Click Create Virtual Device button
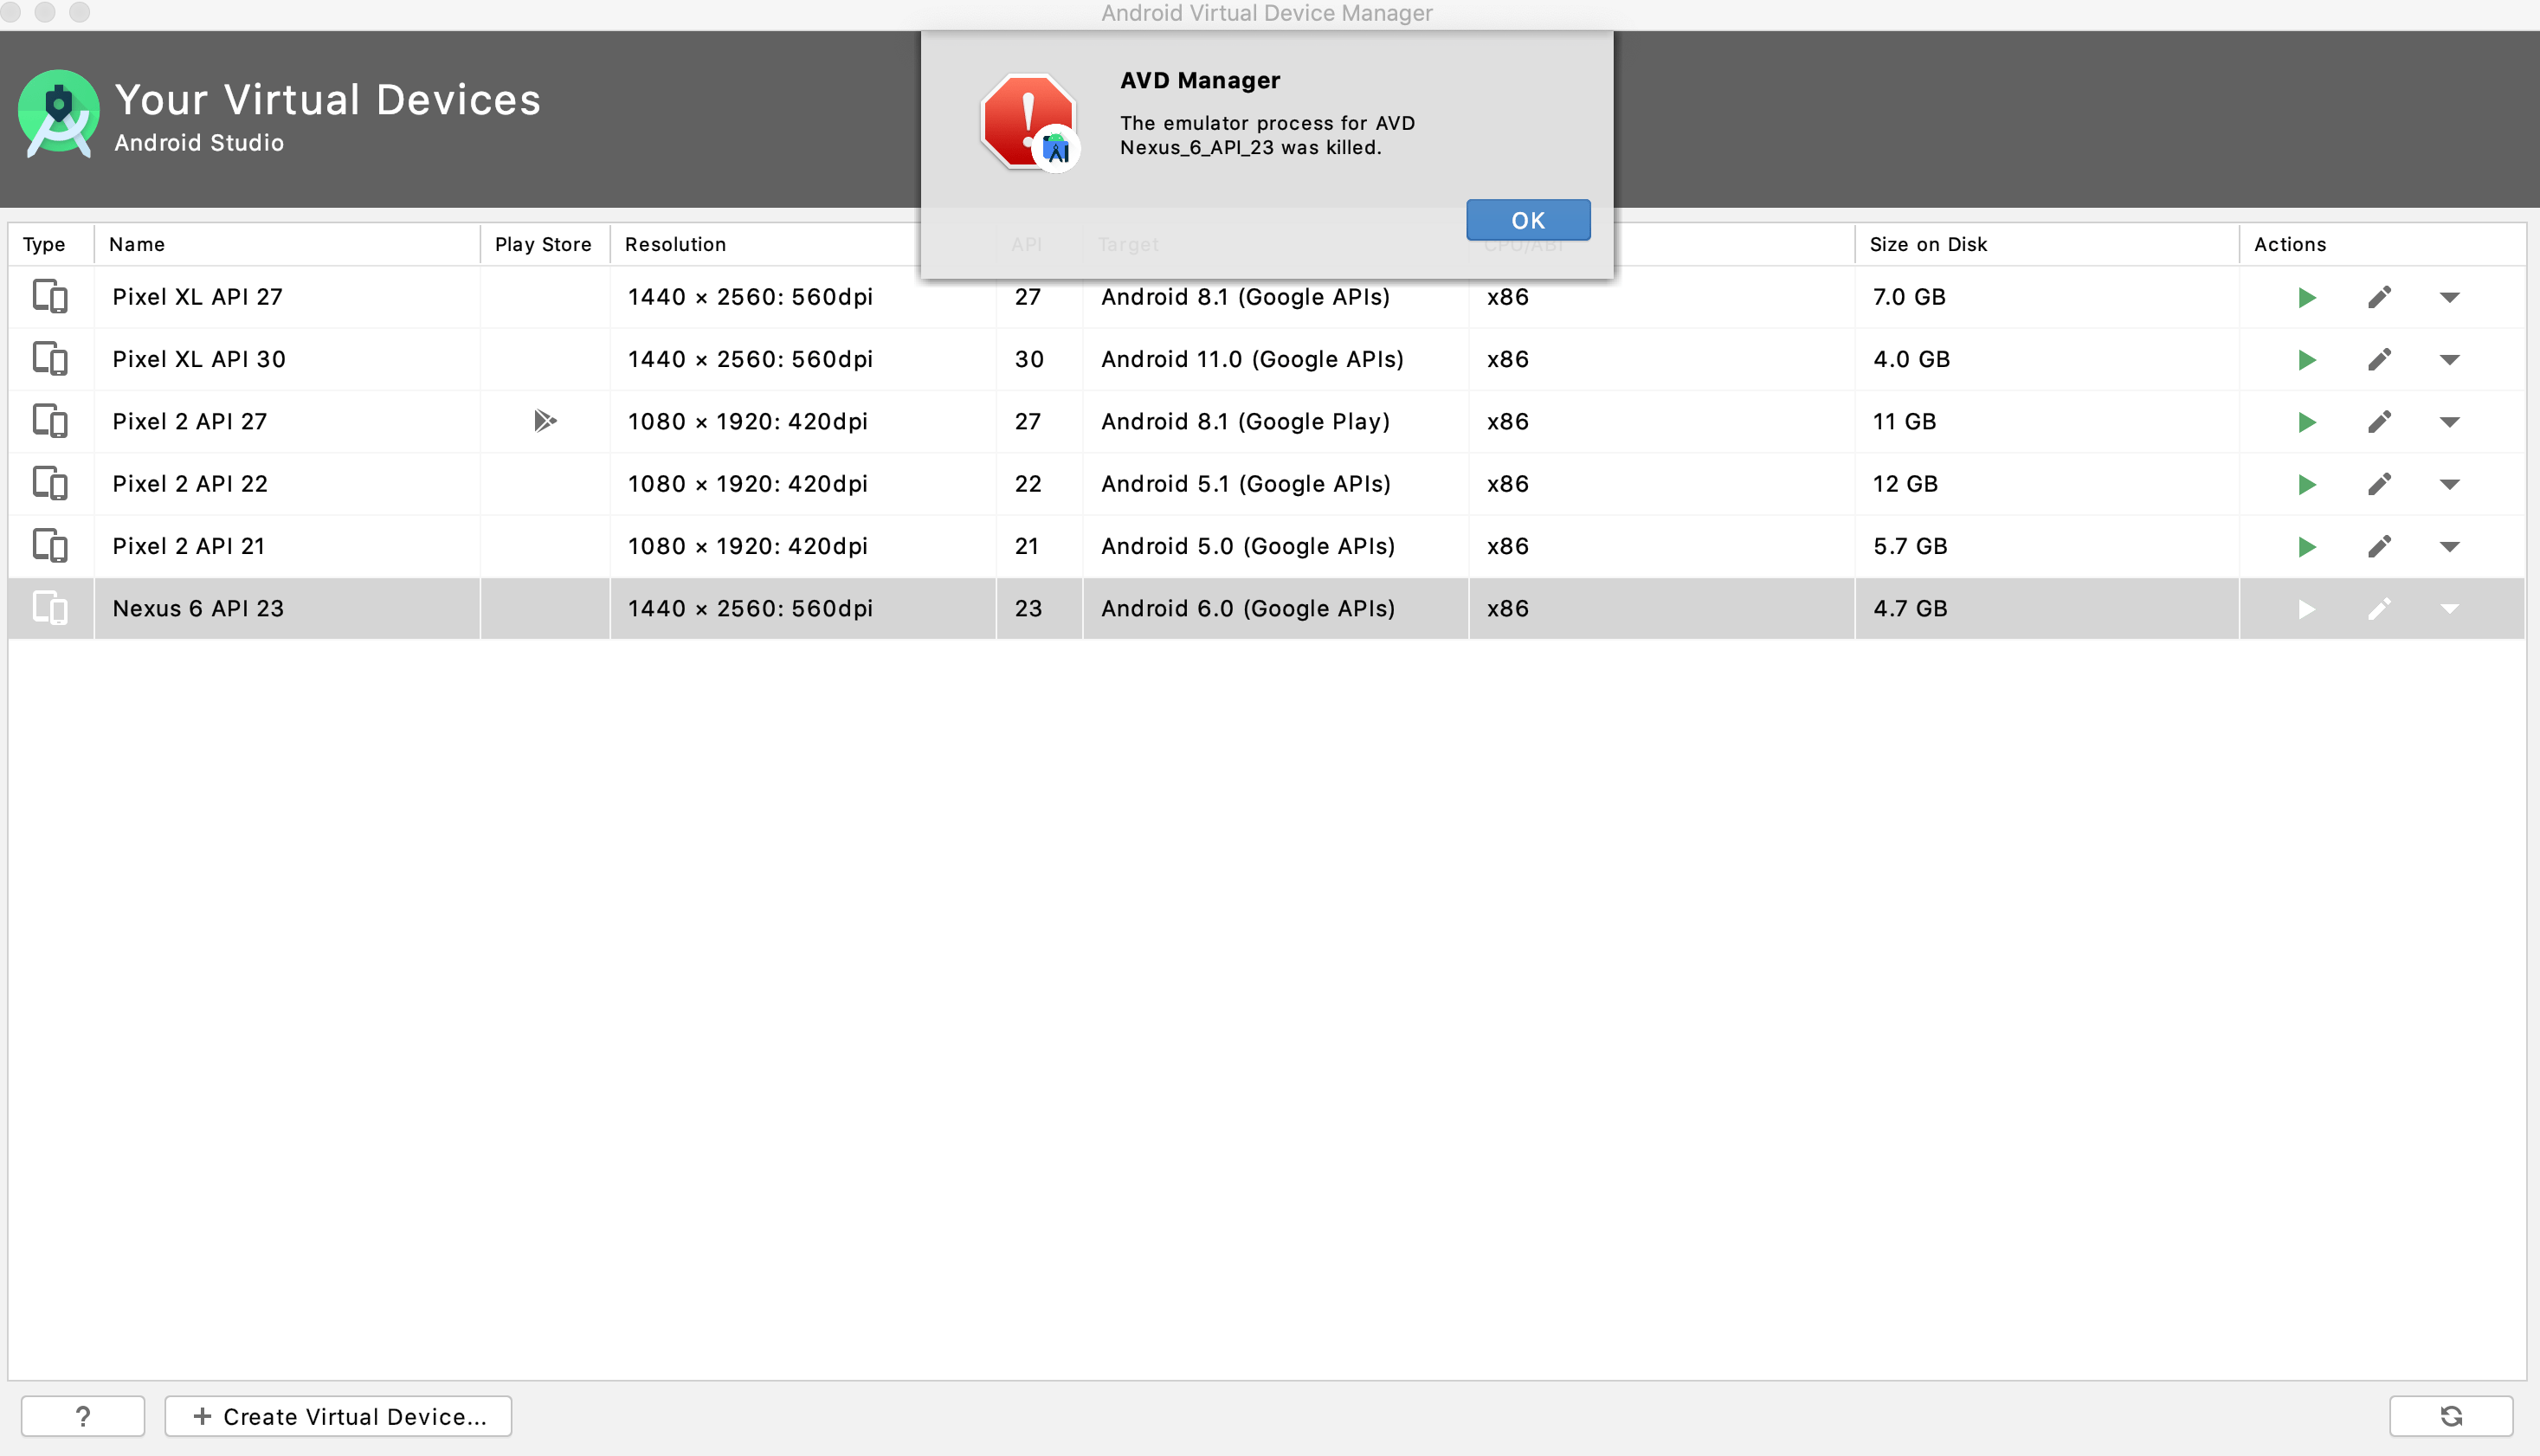The image size is (2540, 1456). [x=338, y=1416]
